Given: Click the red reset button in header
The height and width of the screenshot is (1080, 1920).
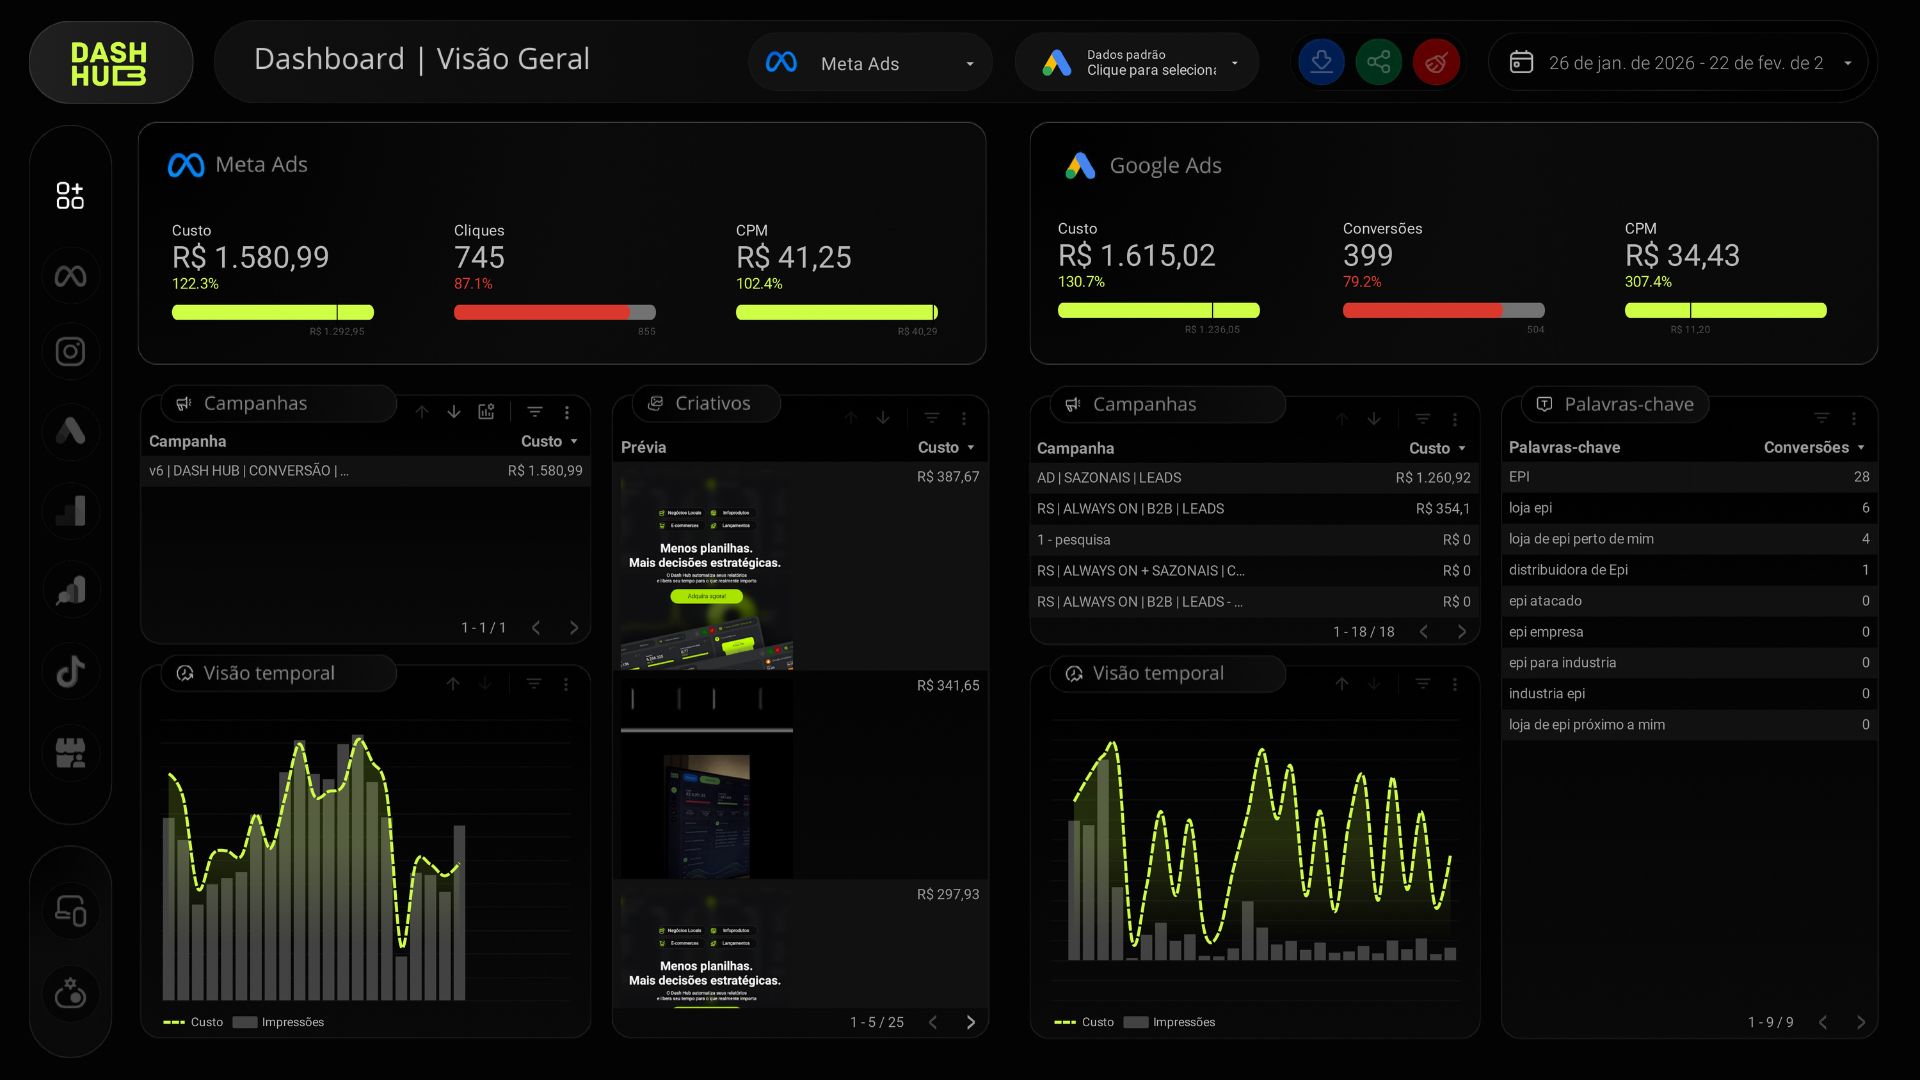Looking at the screenshot, I should [x=1436, y=62].
